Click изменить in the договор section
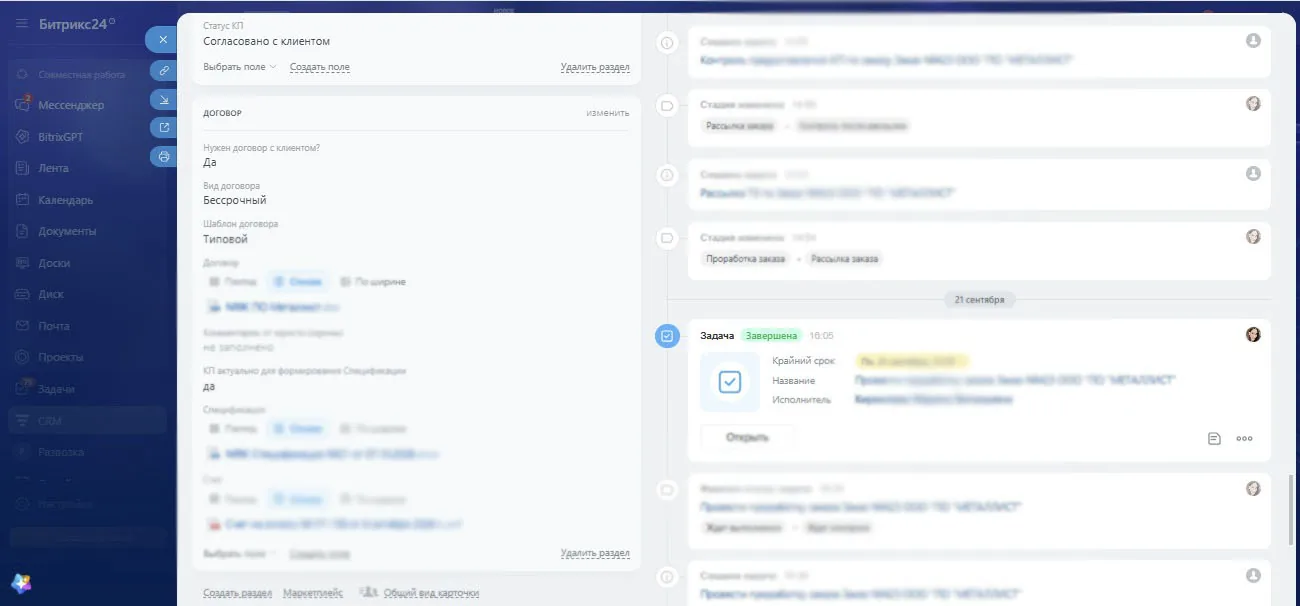Image resolution: width=1300 pixels, height=606 pixels. pyautogui.click(x=608, y=113)
